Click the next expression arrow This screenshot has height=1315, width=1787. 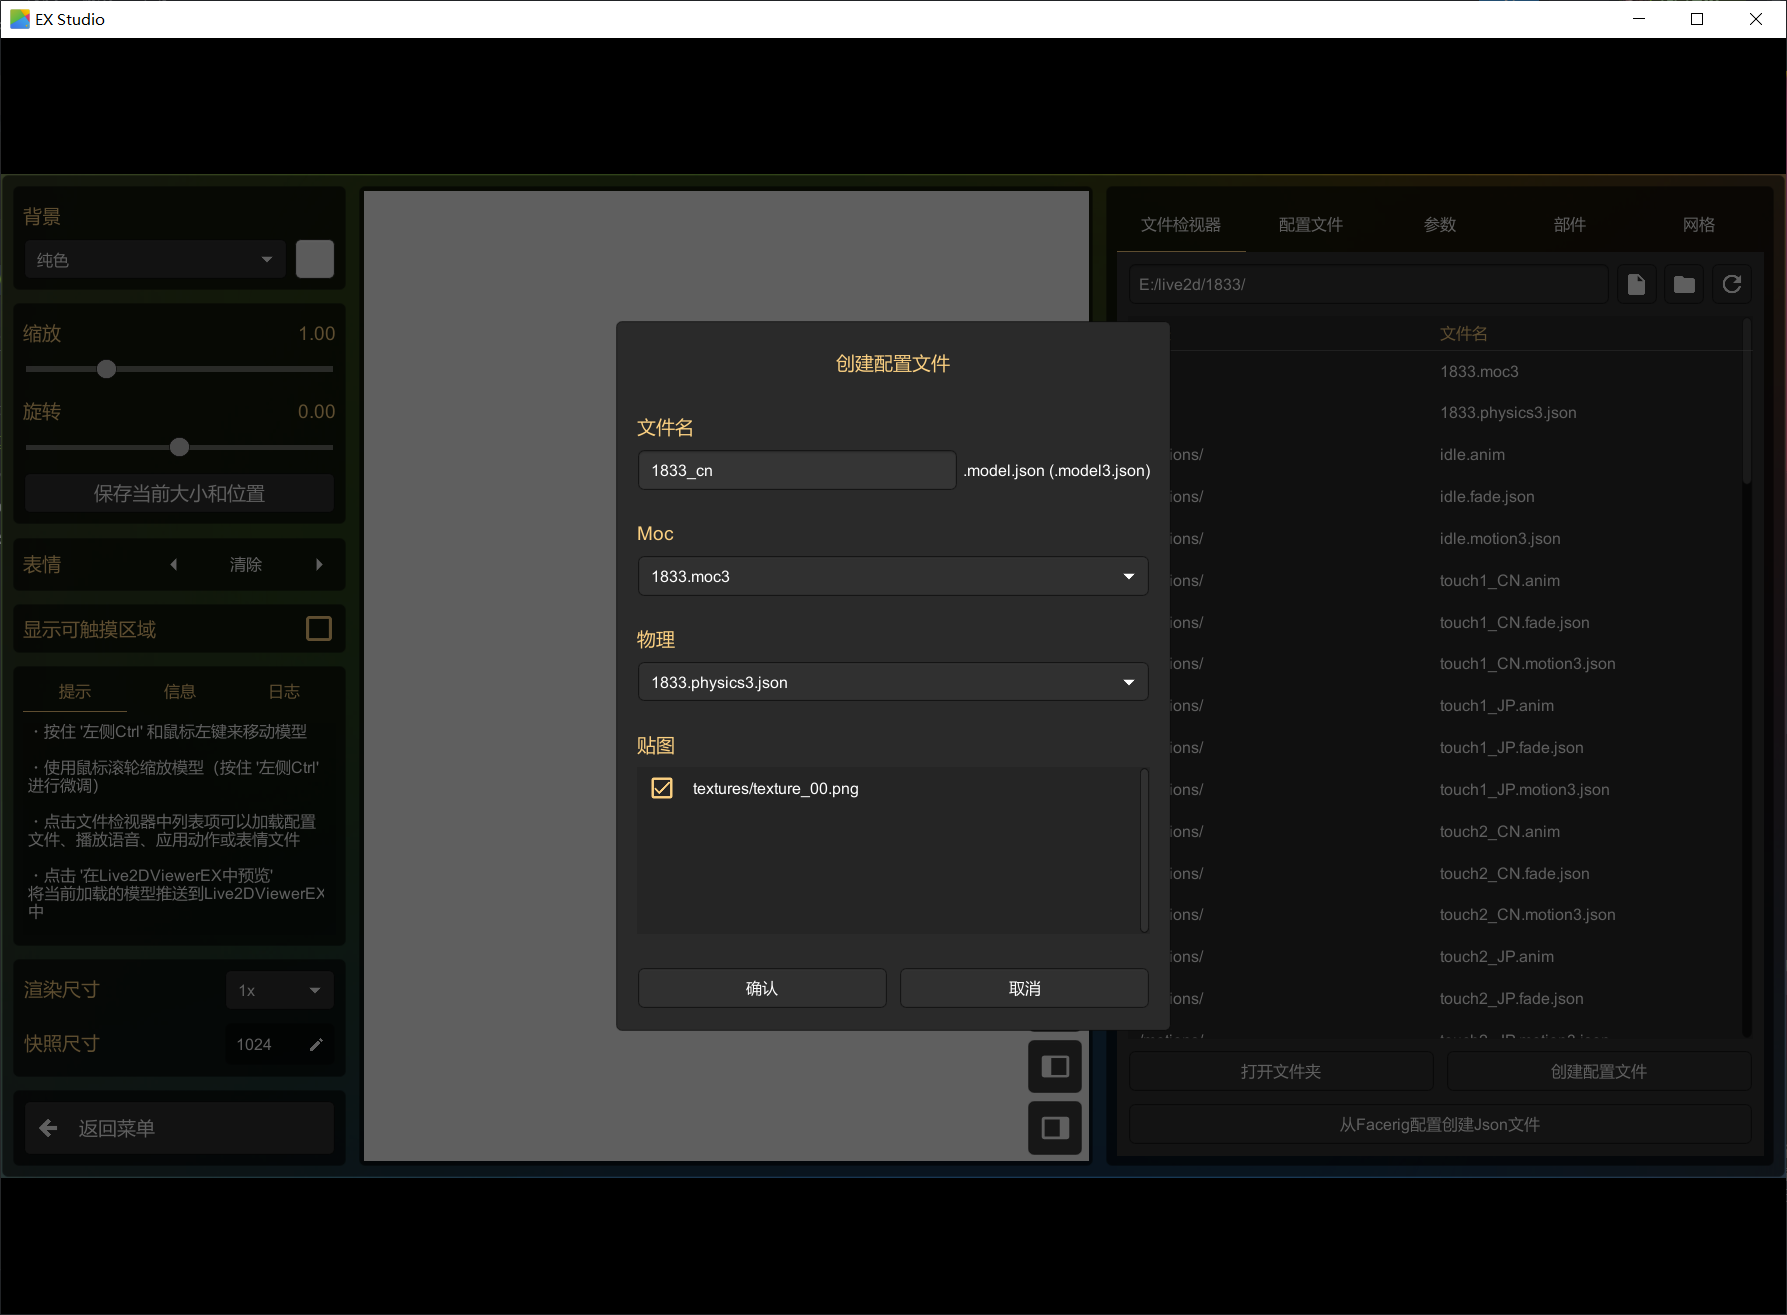coord(319,565)
